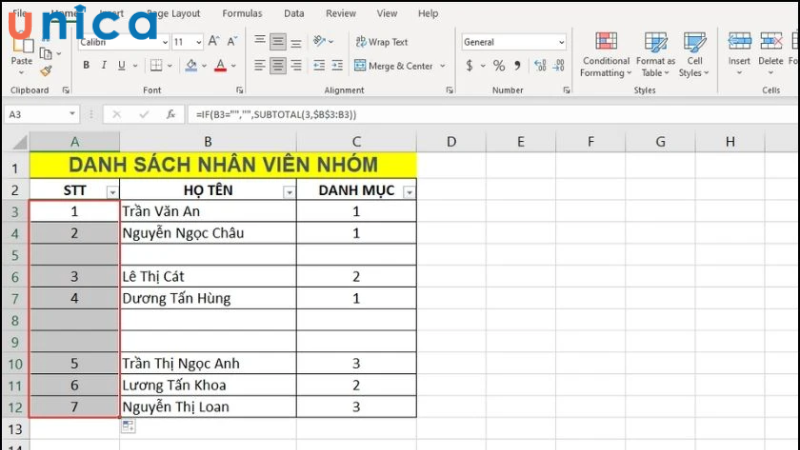
Task: Open the Data tab
Action: pyautogui.click(x=294, y=13)
